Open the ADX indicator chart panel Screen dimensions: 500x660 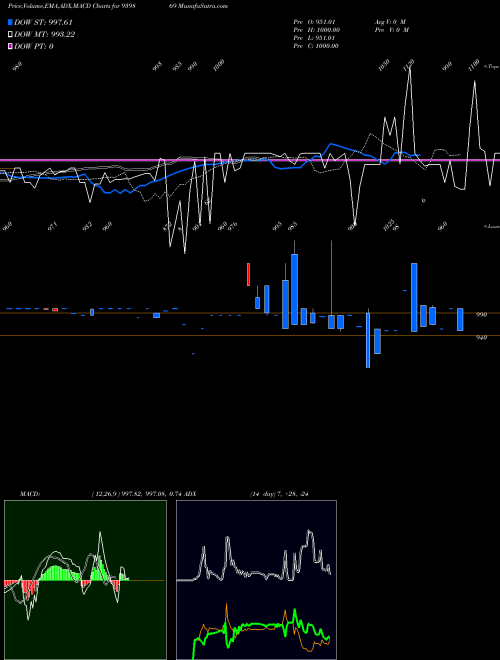(256, 580)
